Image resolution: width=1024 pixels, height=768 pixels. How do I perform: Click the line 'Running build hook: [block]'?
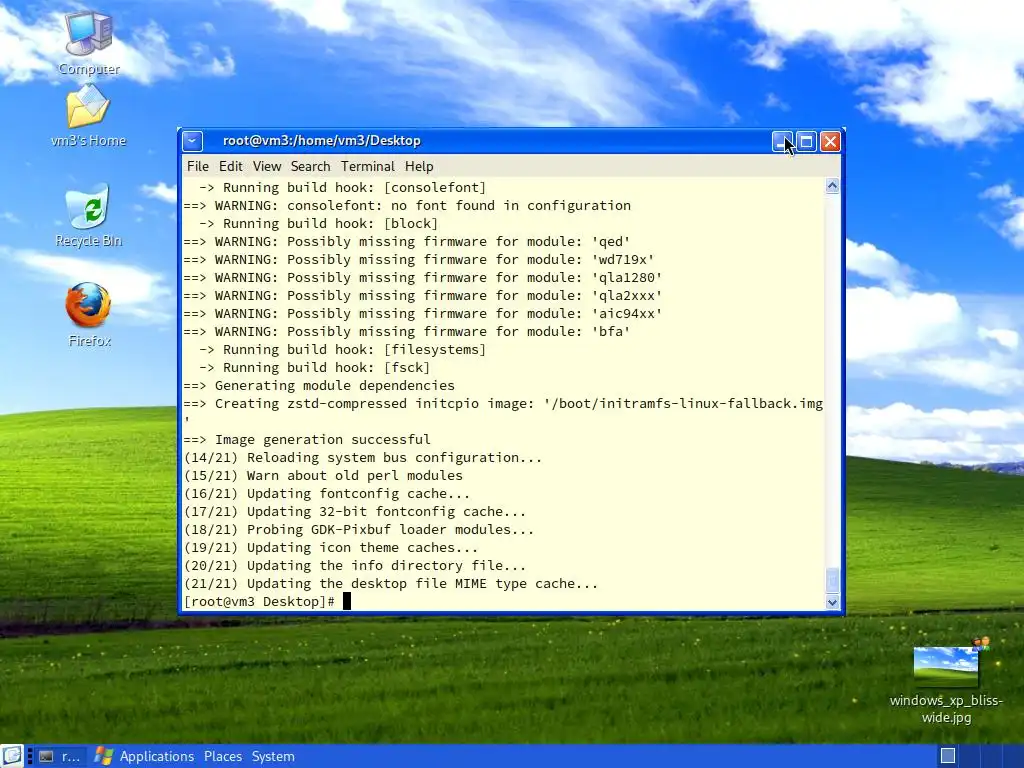point(318,223)
